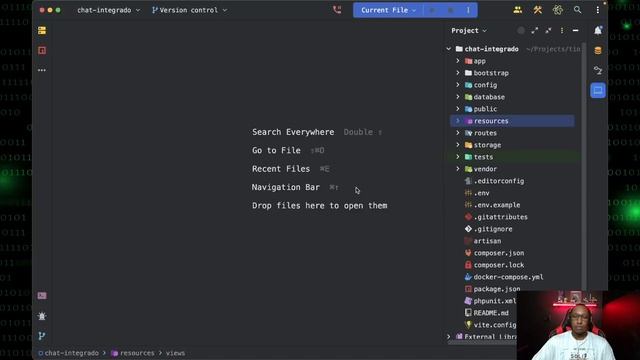Expand the resources folder

coord(458,121)
